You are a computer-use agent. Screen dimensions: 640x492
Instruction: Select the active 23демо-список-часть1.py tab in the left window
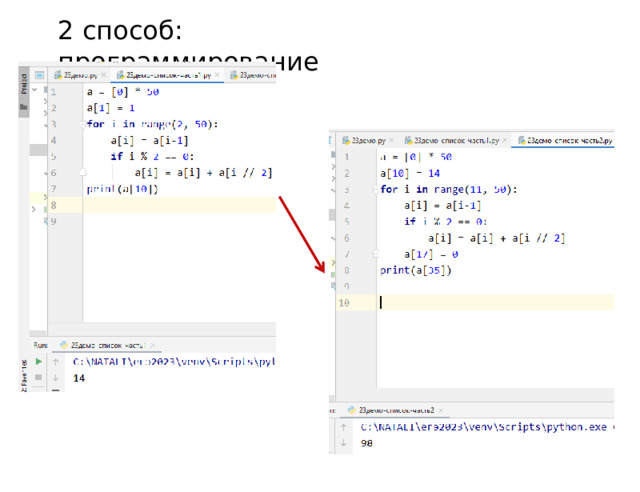coord(168,75)
